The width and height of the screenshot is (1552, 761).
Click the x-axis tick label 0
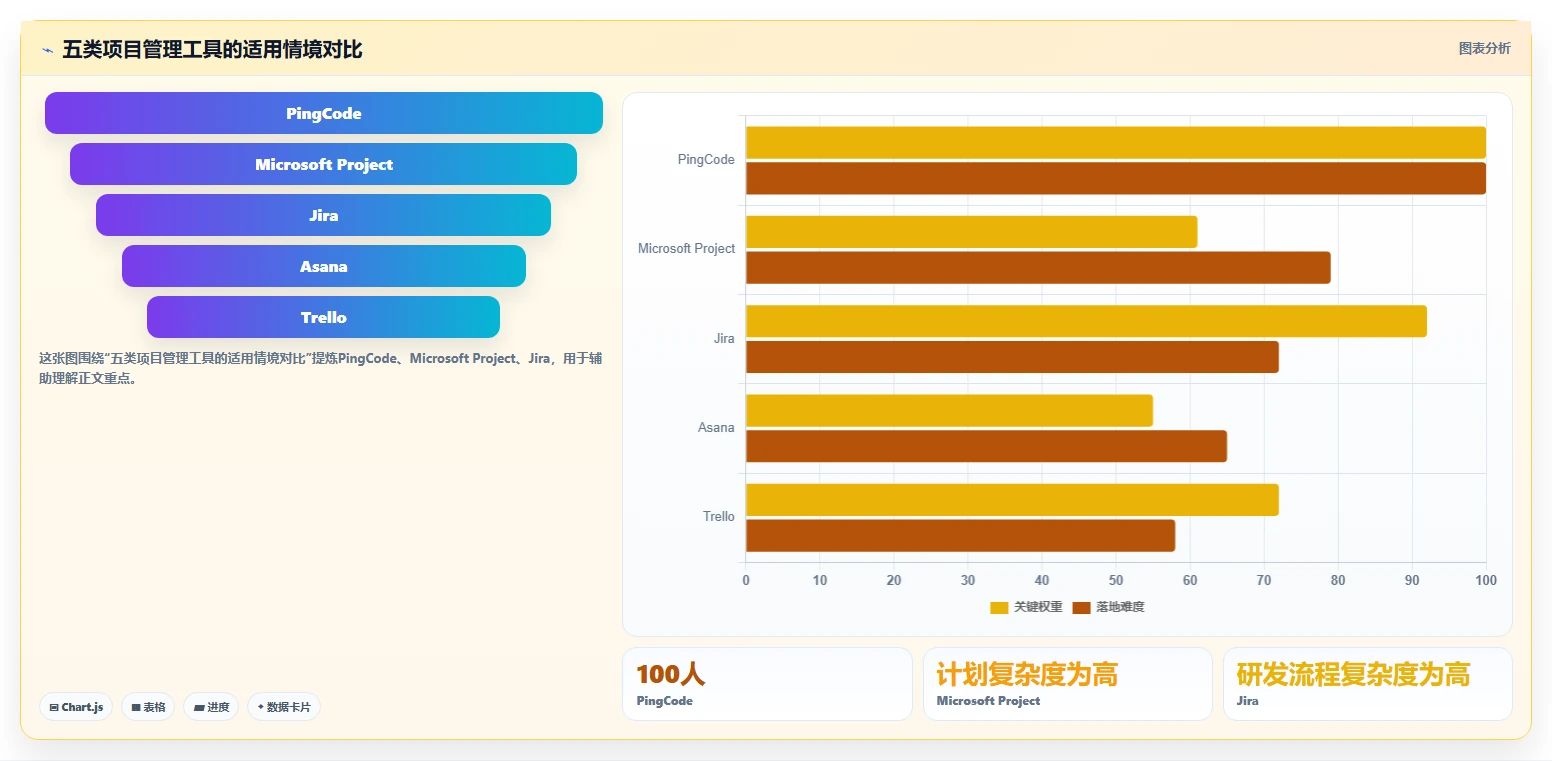tap(746, 580)
